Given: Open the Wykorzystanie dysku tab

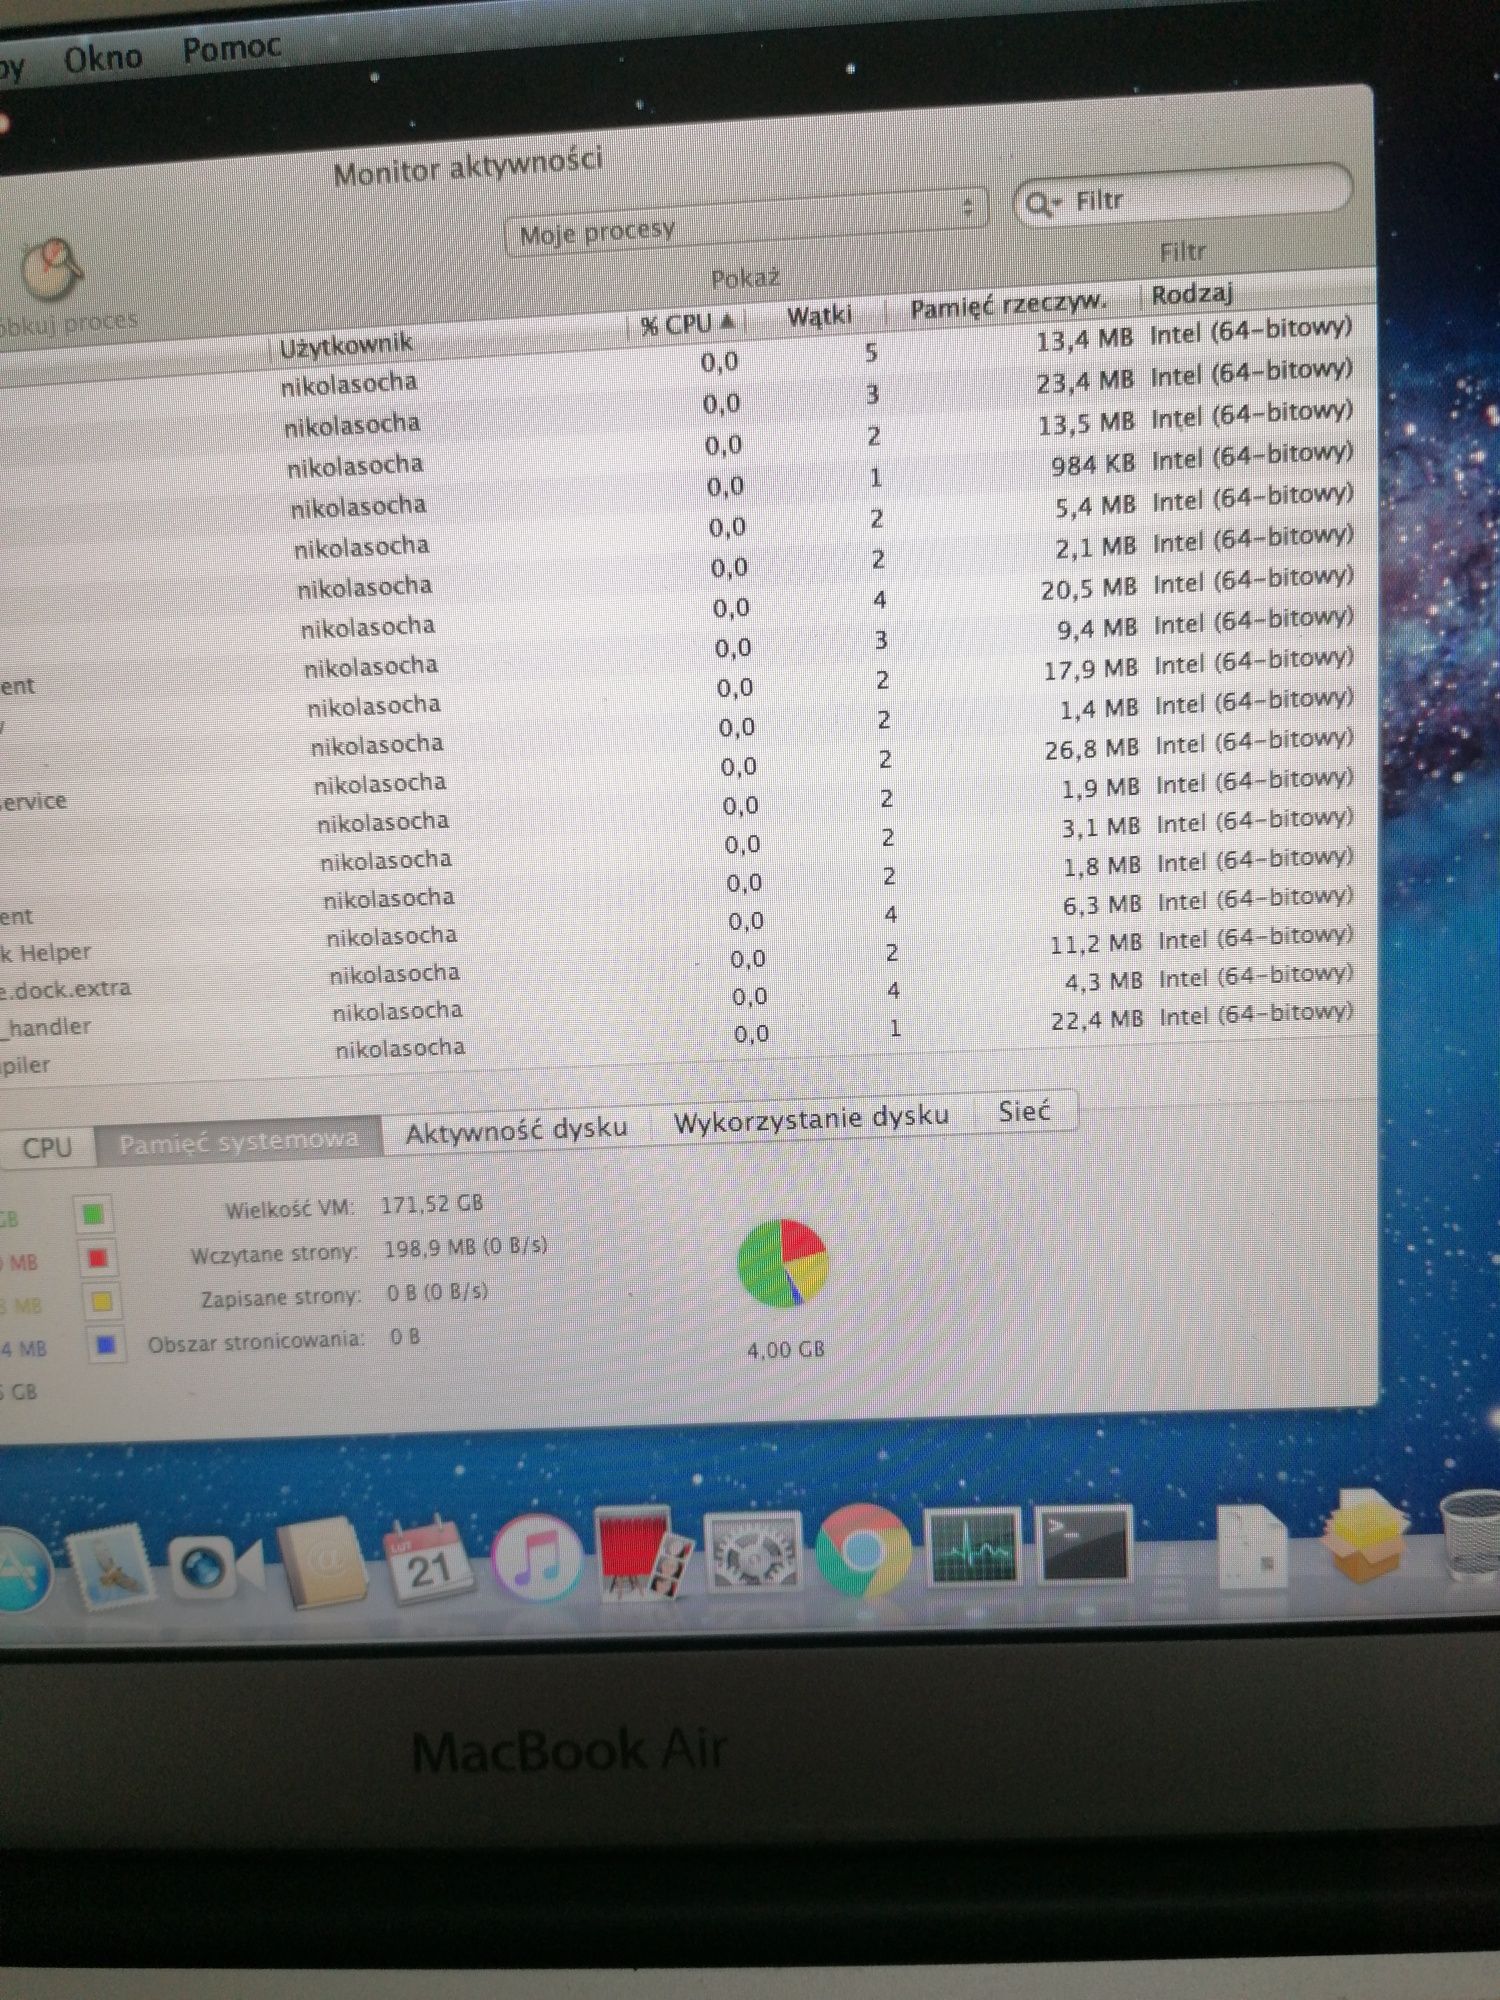Looking at the screenshot, I should [811, 1117].
